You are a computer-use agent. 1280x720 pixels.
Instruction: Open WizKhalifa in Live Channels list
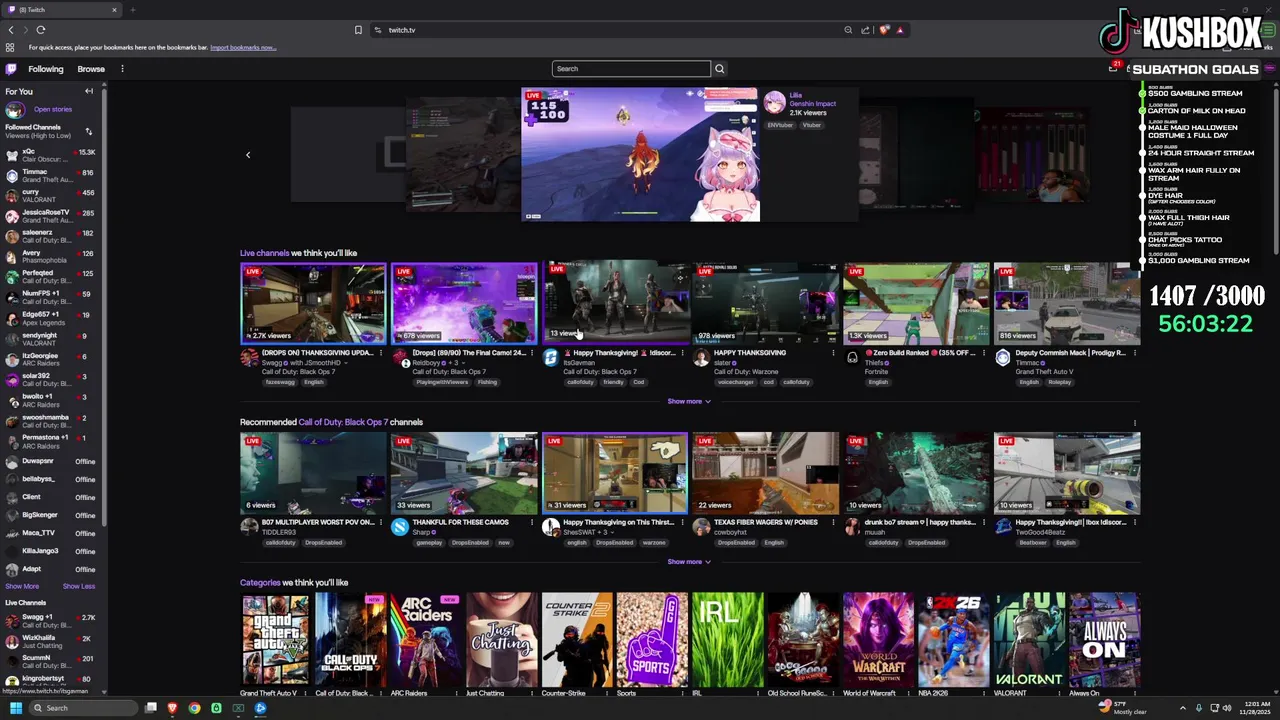50,641
